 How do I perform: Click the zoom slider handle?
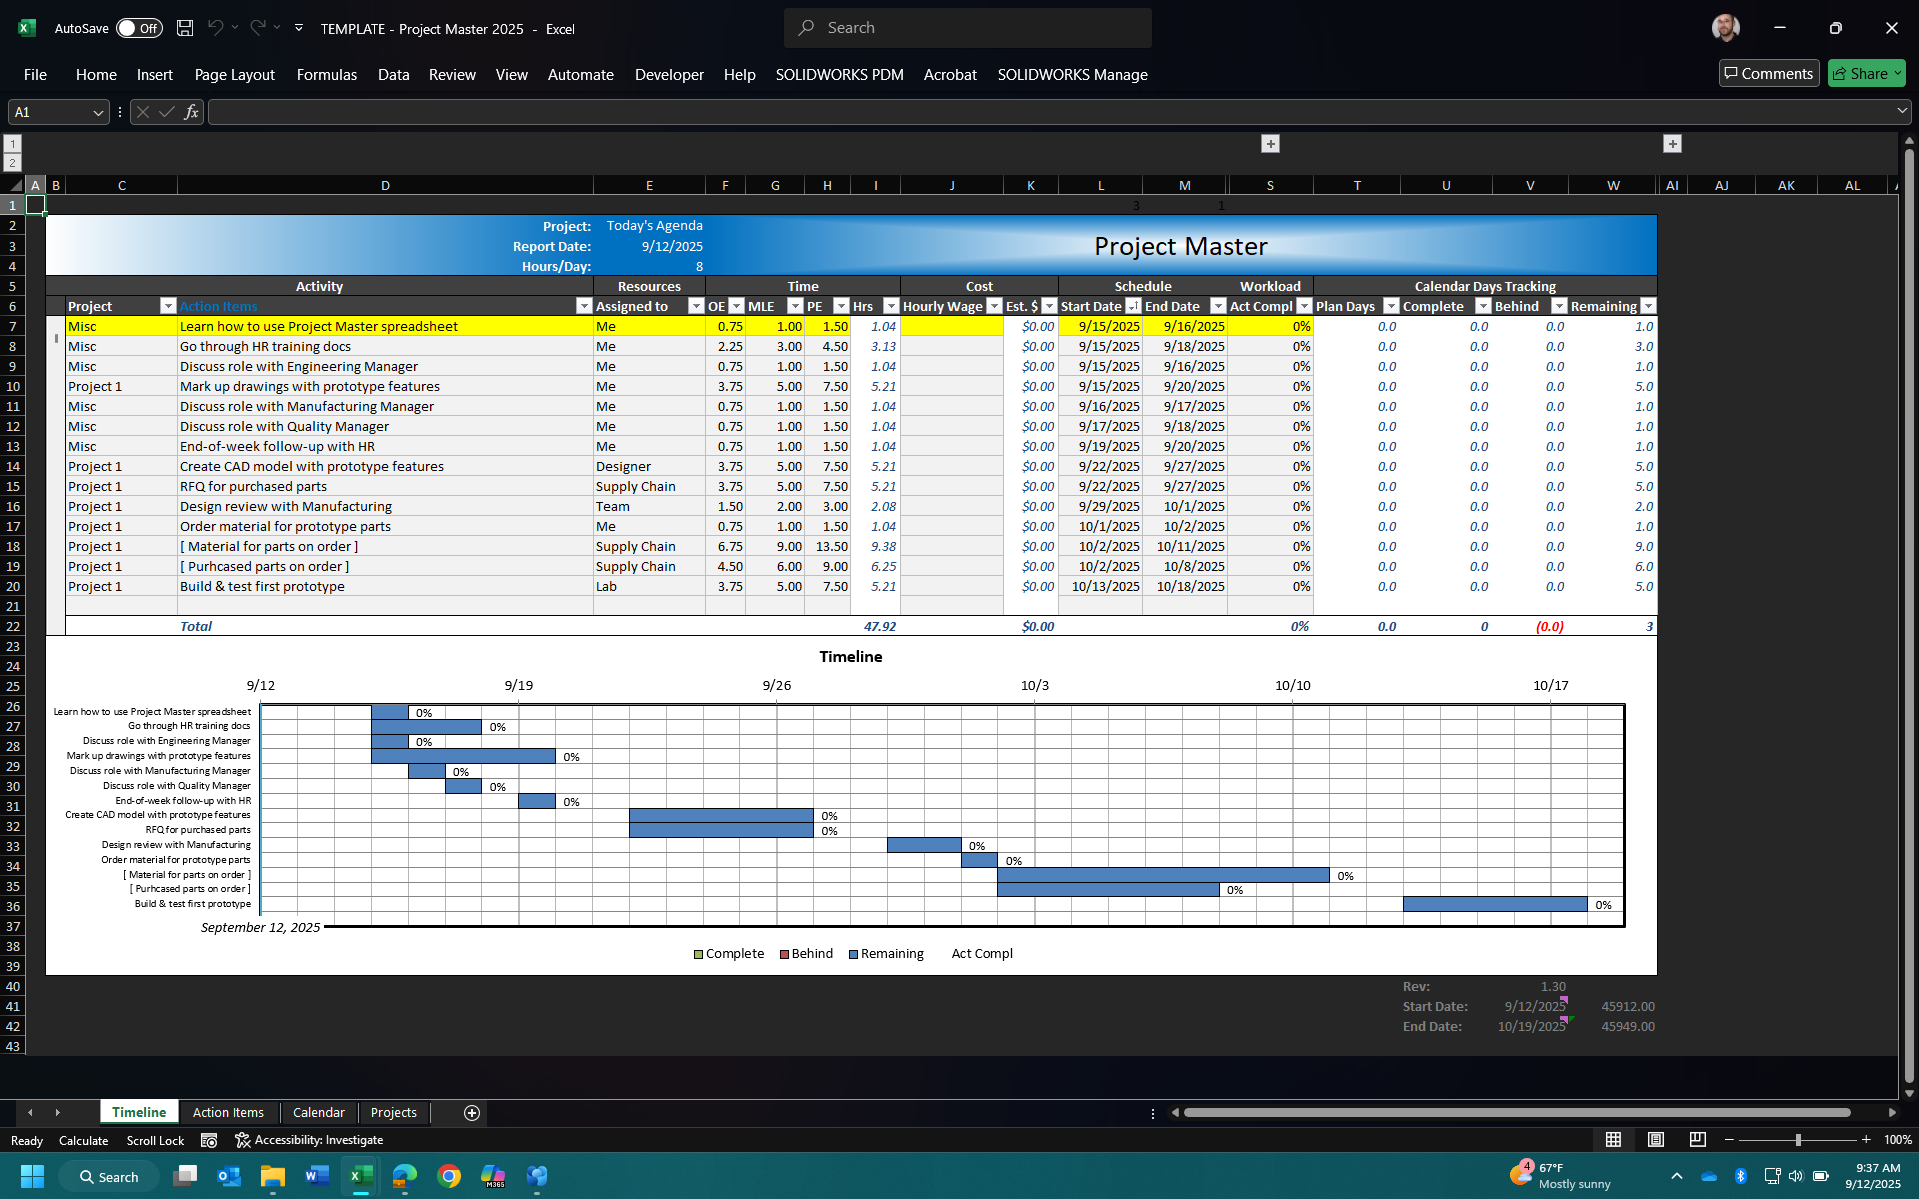tap(1797, 1140)
